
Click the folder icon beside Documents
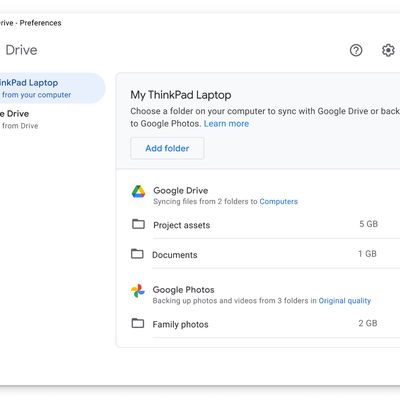(x=137, y=254)
